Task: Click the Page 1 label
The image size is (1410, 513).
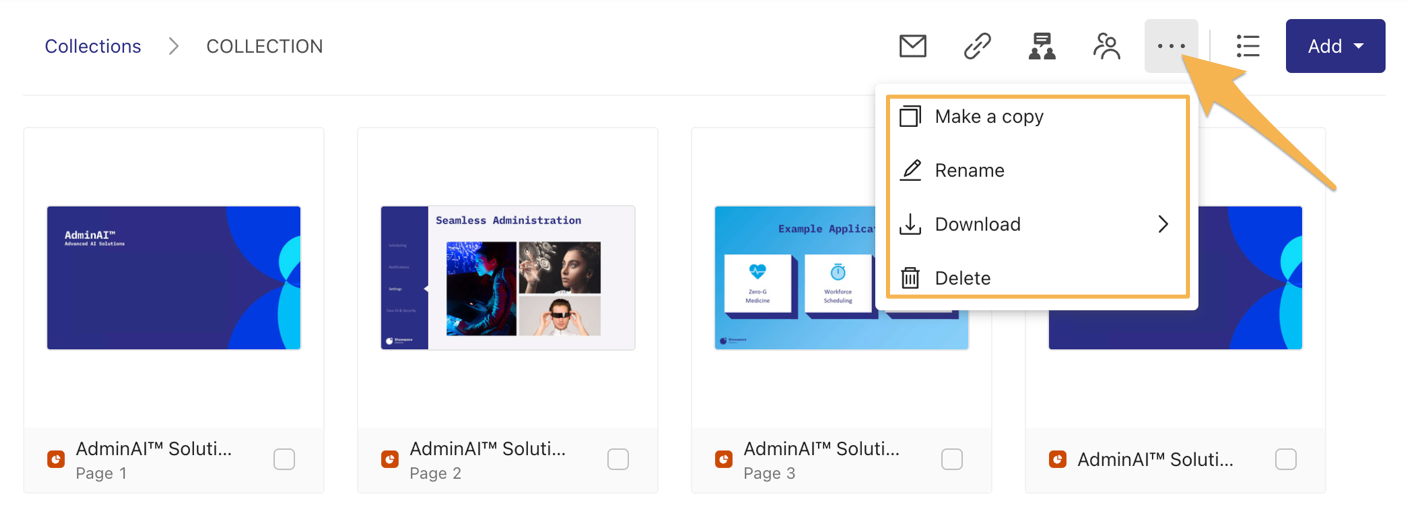Action: (101, 473)
